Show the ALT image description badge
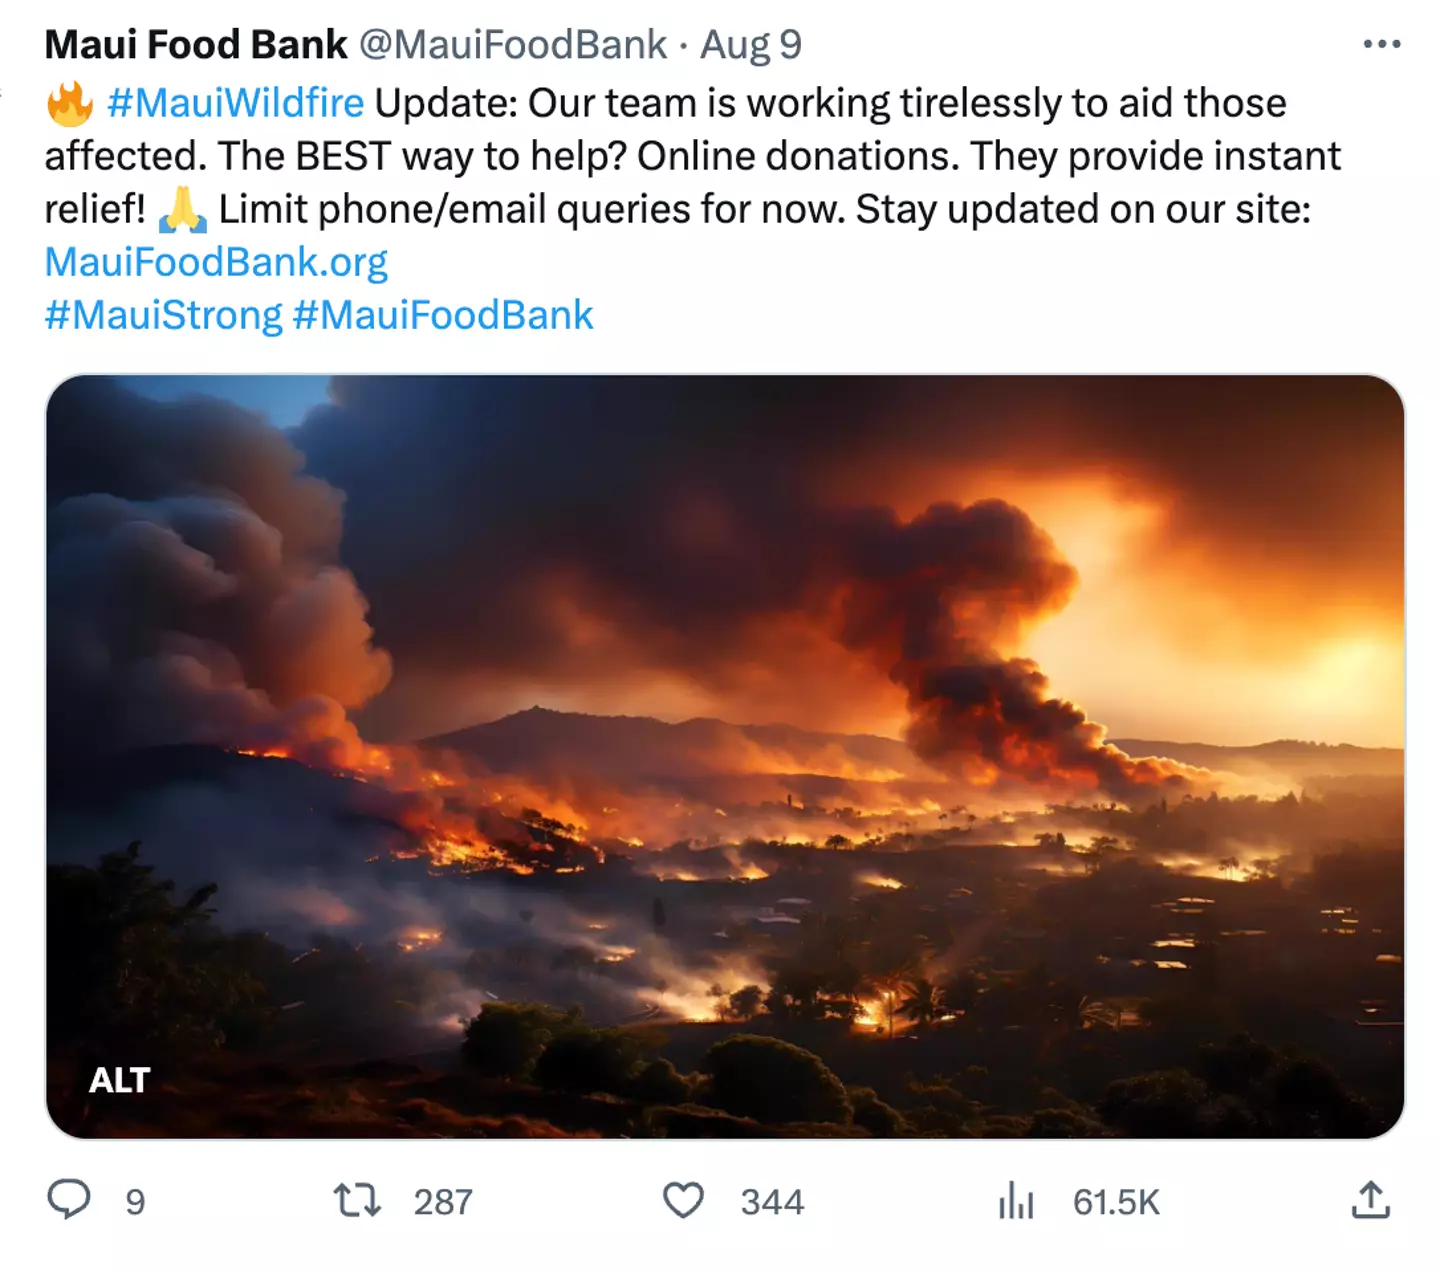This screenshot has height=1270, width=1440. (x=119, y=1080)
